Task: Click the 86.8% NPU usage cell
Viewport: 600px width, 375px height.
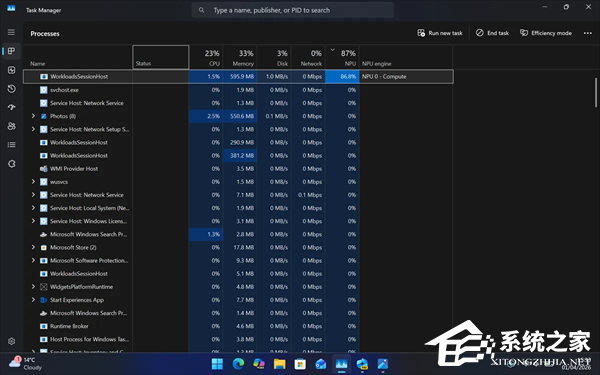Action: (342, 77)
